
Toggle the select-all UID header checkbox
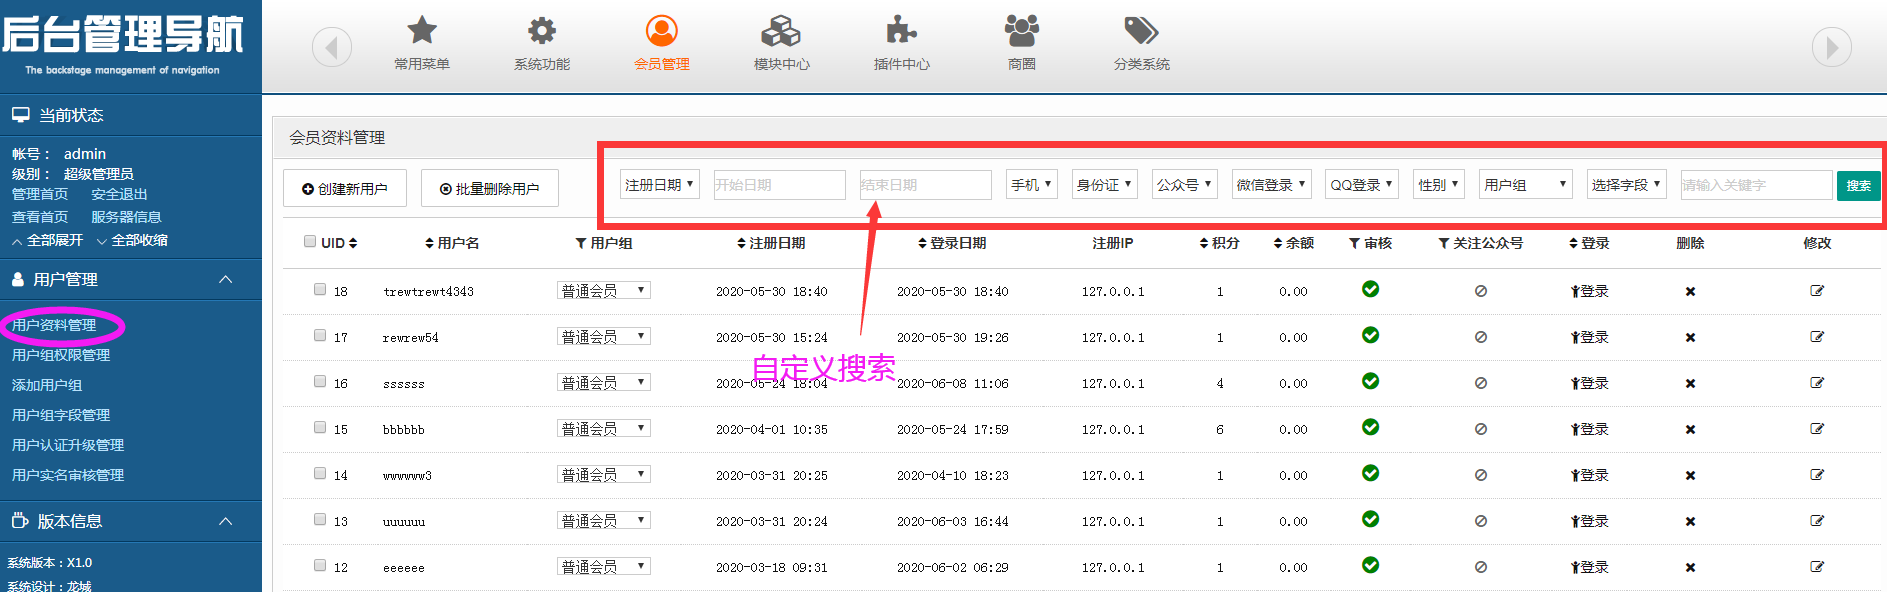coord(310,242)
